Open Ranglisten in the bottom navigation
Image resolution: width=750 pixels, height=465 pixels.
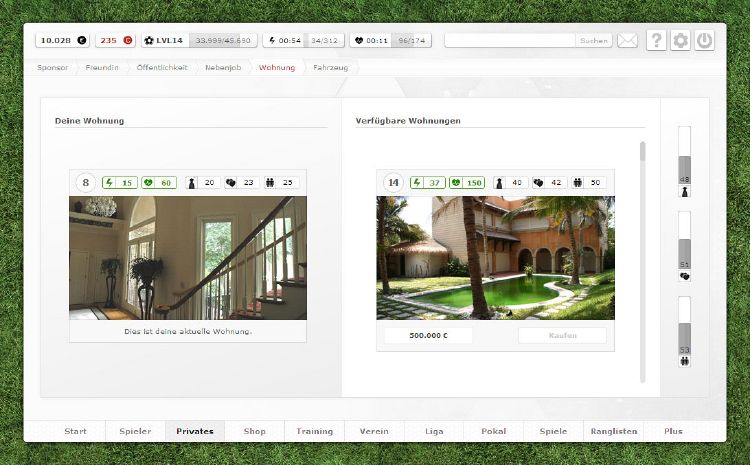(x=615, y=431)
